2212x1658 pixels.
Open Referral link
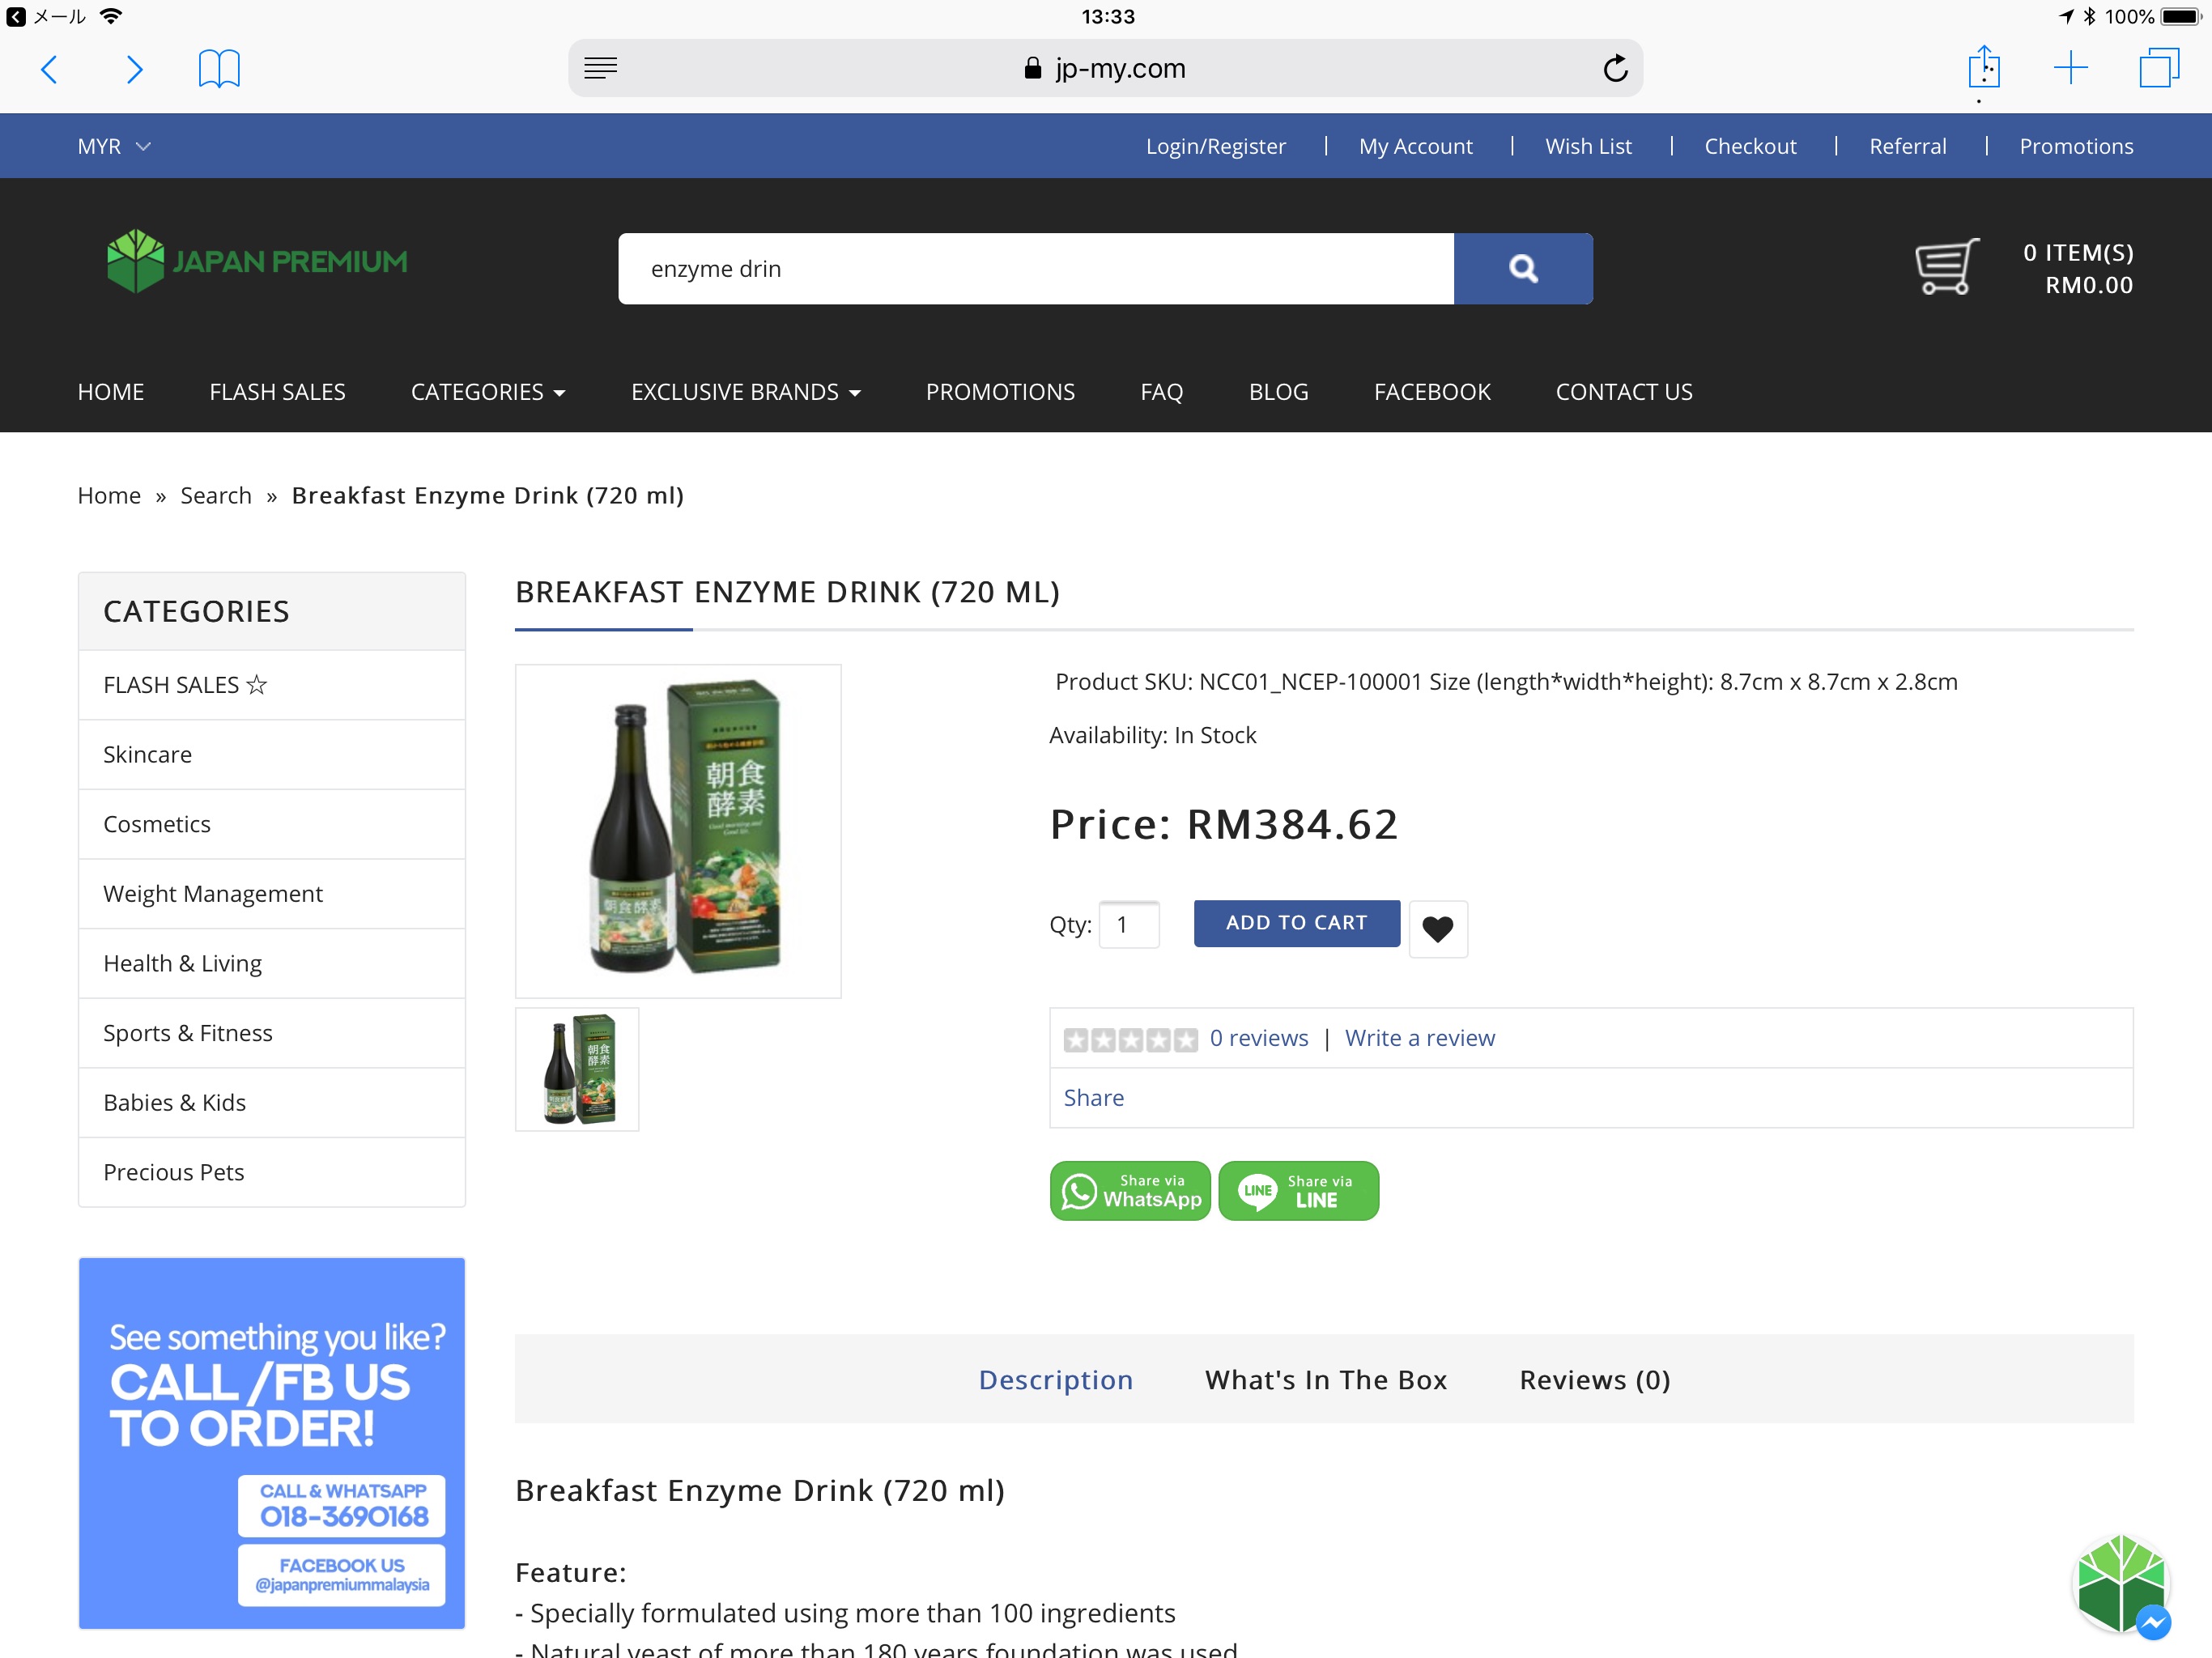point(1907,146)
